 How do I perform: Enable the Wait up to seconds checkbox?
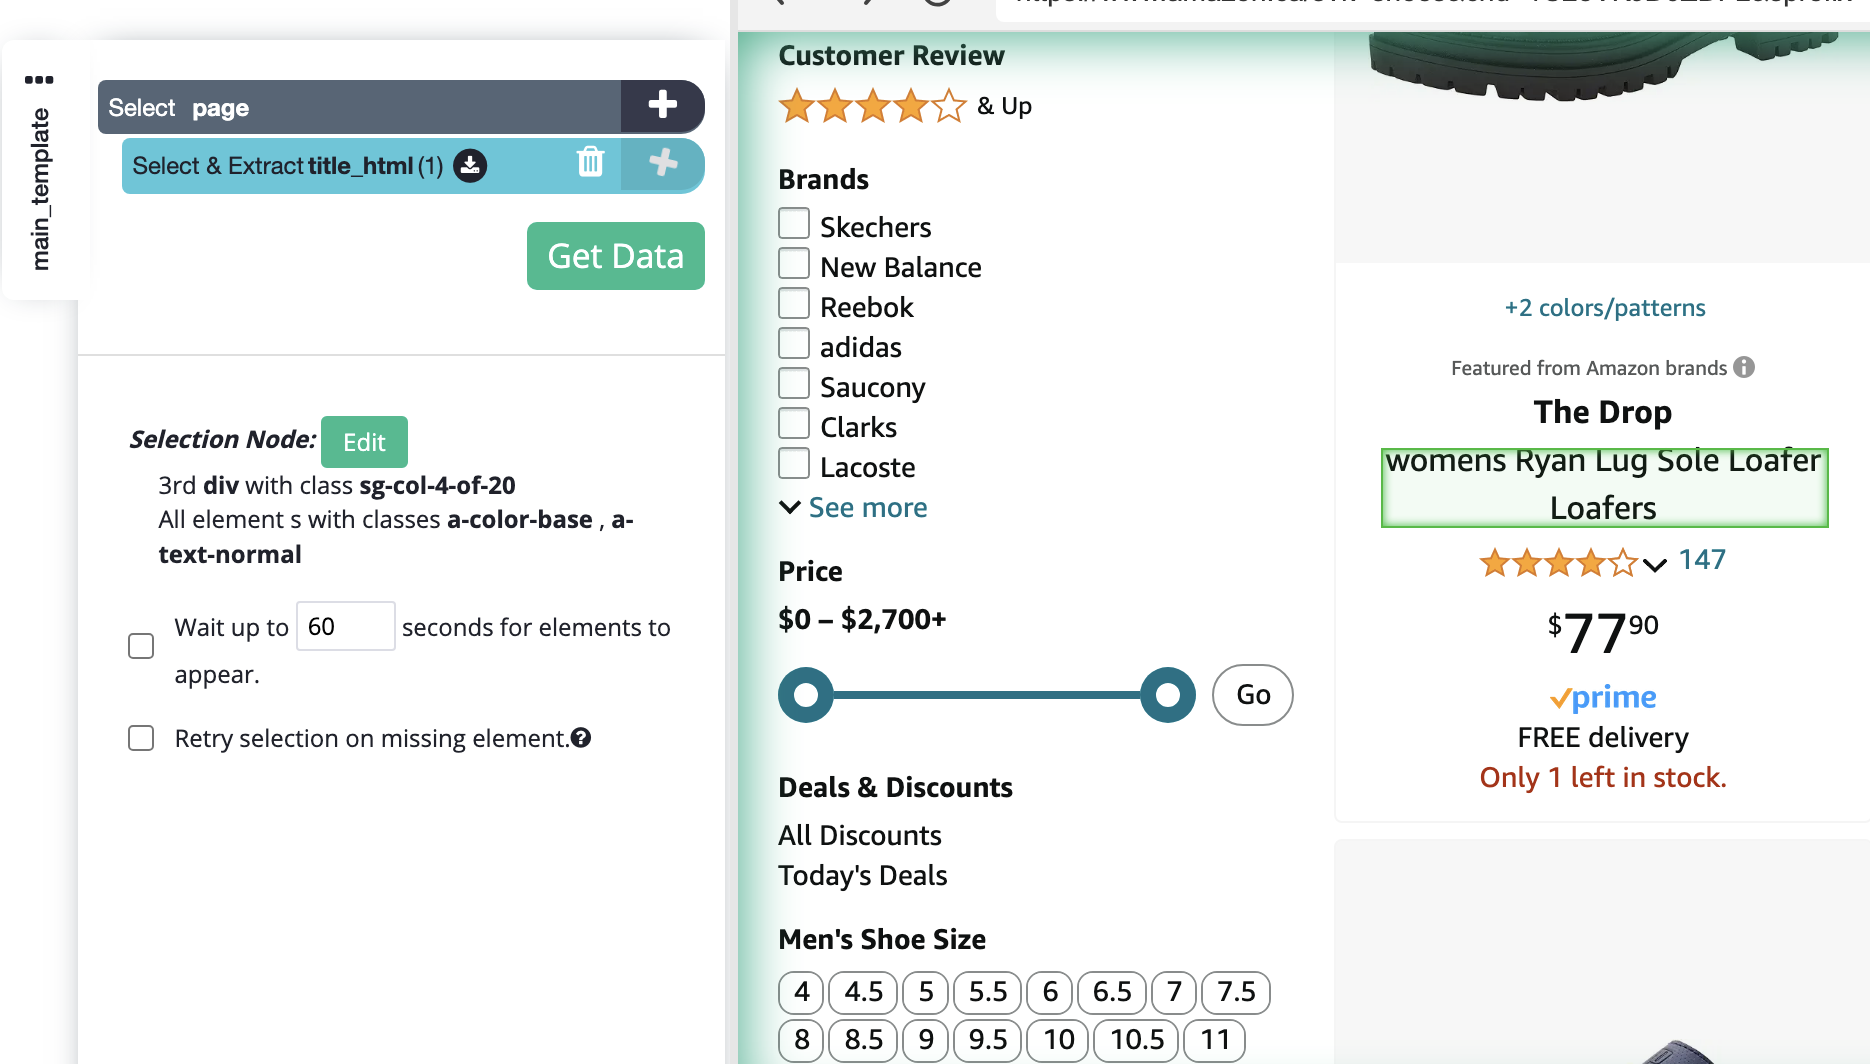141,646
